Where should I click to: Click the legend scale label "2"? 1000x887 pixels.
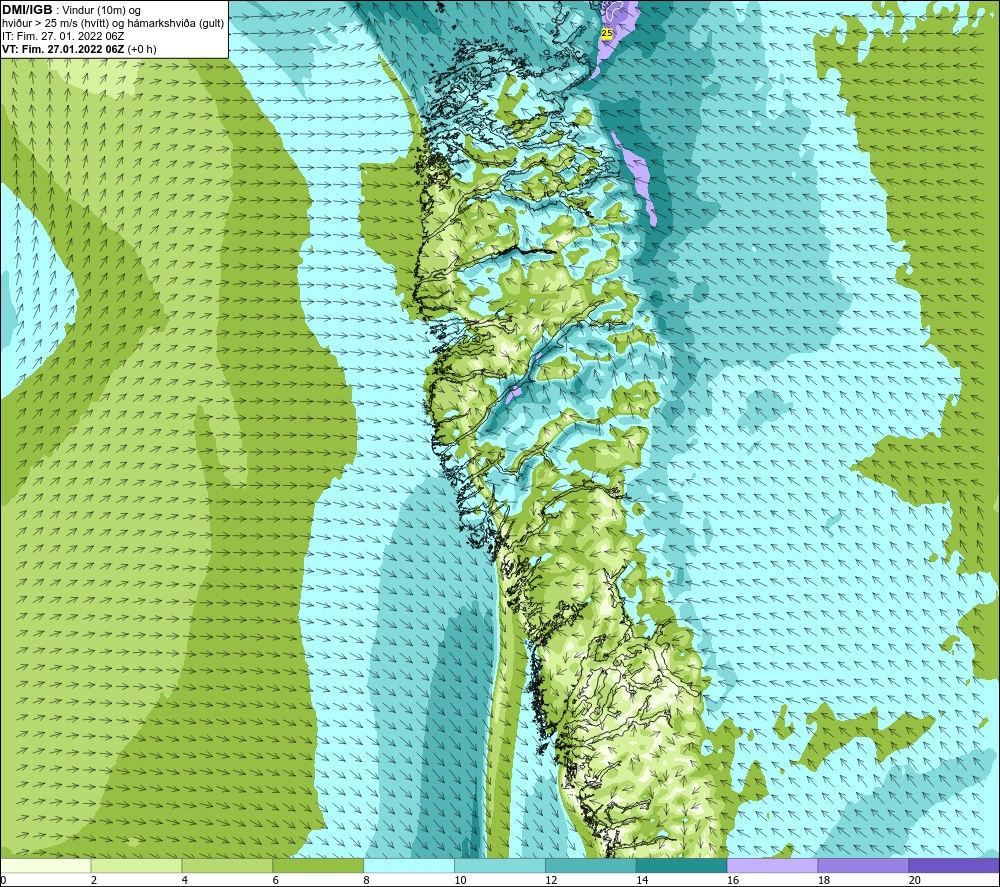[x=94, y=880]
